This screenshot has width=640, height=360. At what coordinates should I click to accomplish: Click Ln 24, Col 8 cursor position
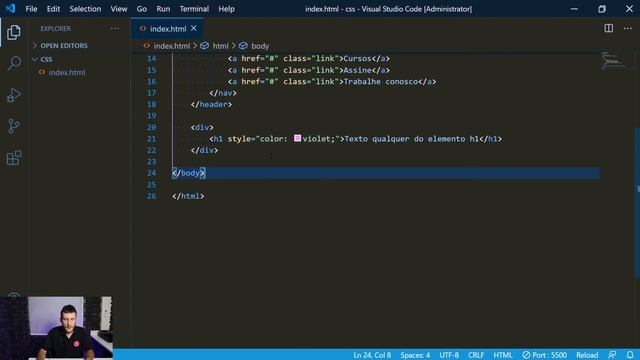click(372, 355)
